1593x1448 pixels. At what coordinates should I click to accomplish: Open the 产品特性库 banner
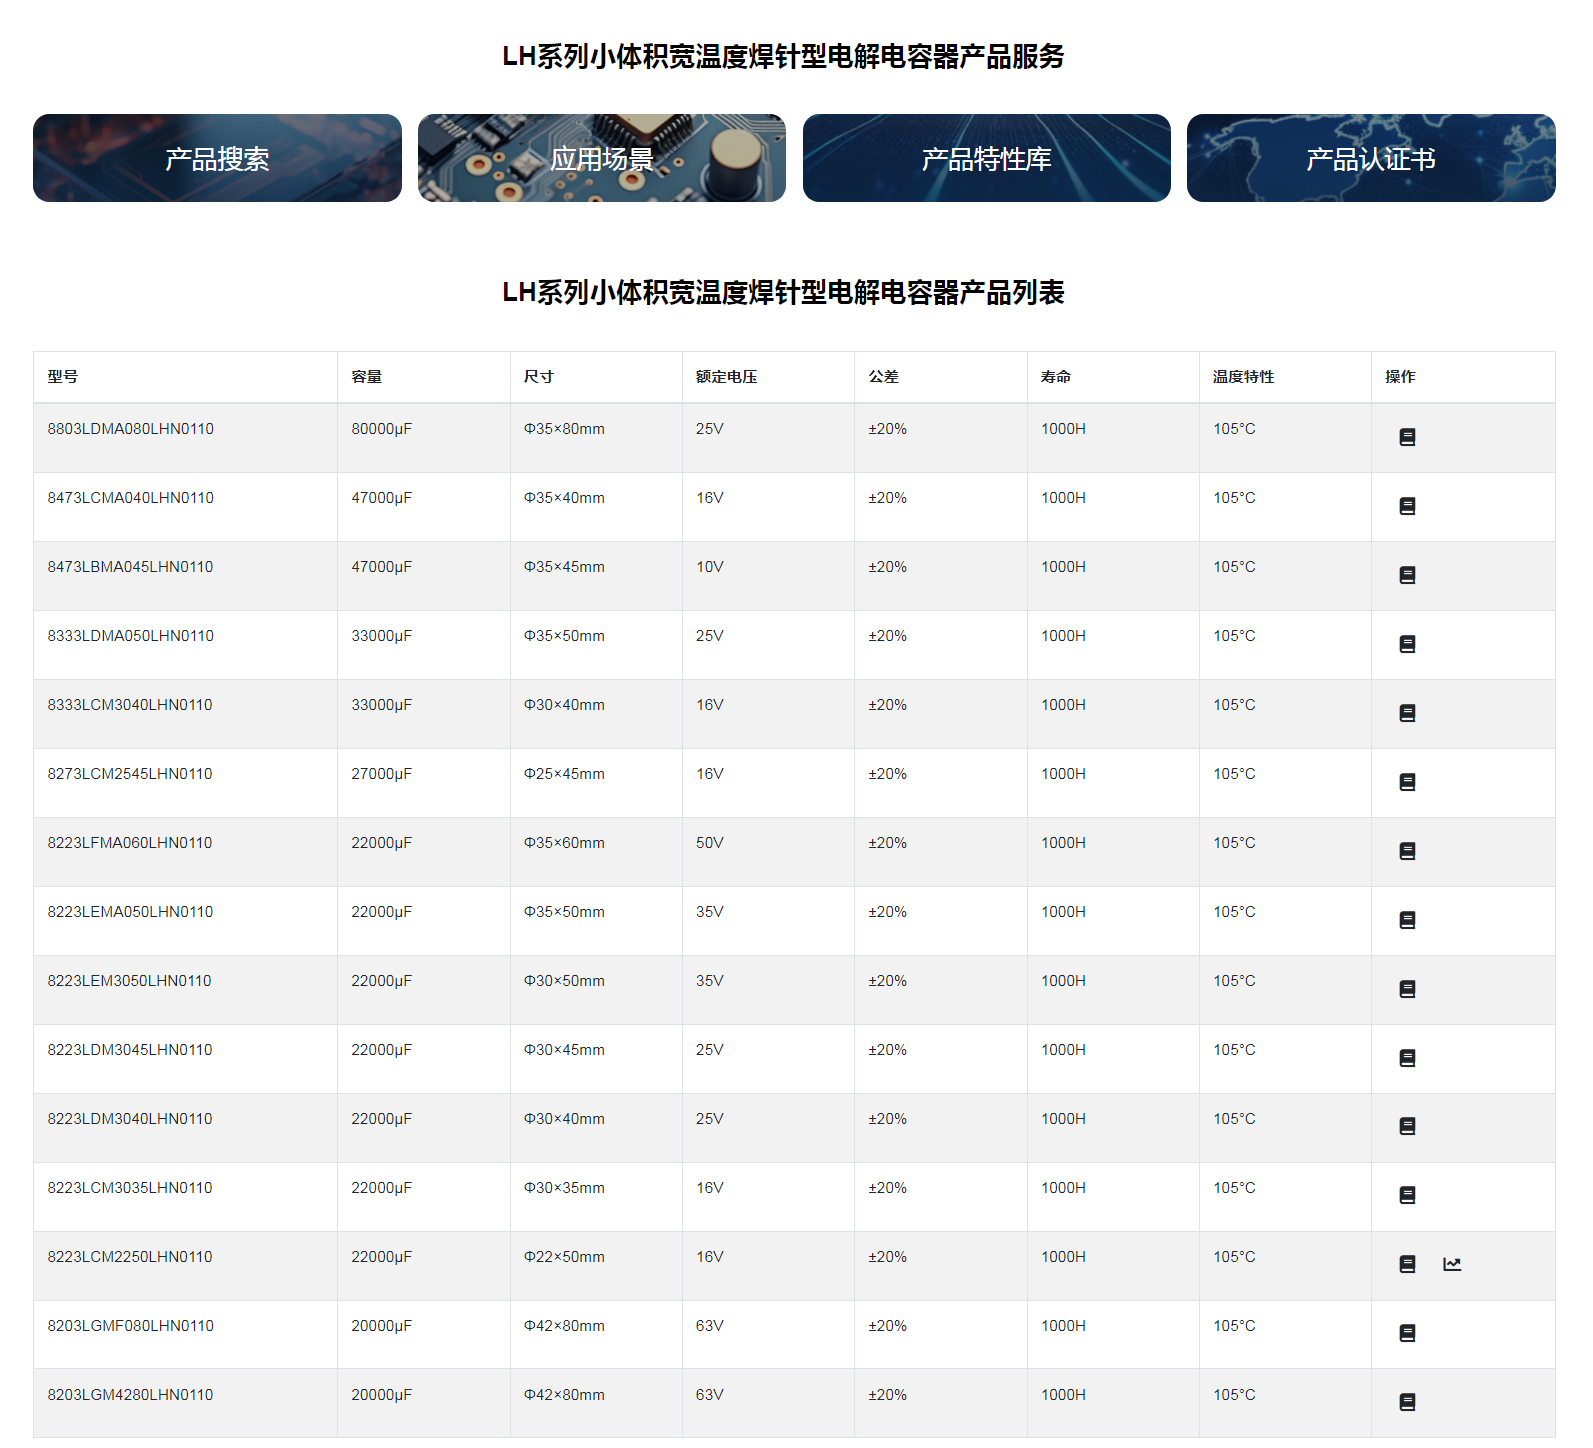tap(986, 158)
